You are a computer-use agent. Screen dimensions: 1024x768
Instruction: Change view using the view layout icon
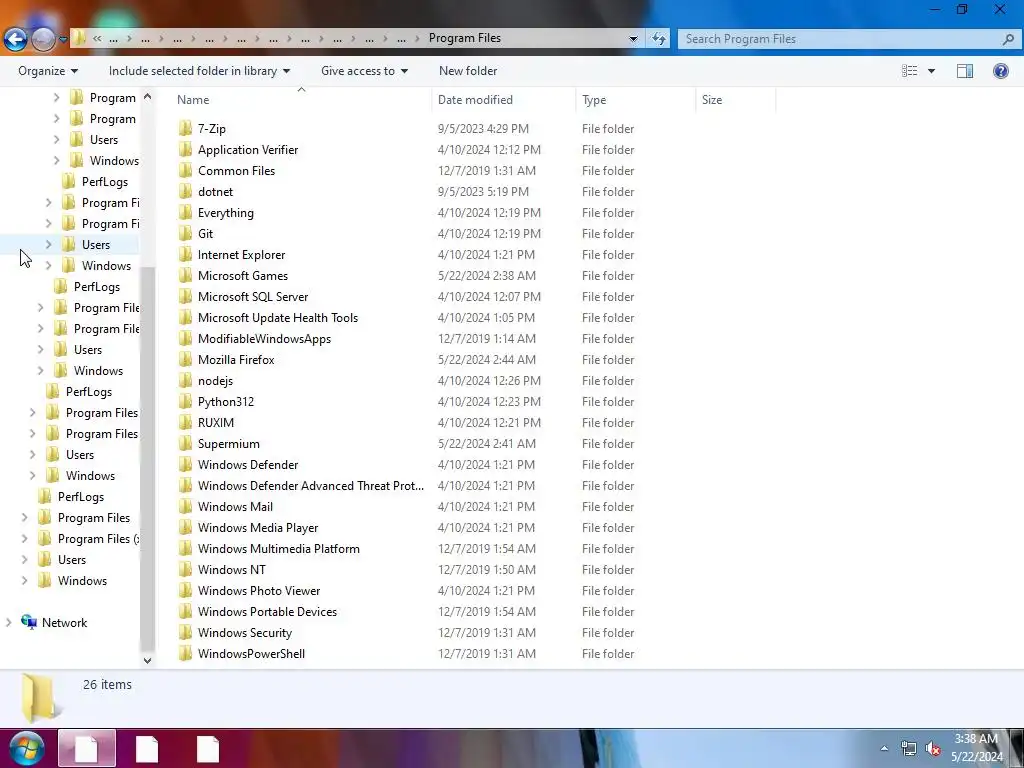pos(910,71)
